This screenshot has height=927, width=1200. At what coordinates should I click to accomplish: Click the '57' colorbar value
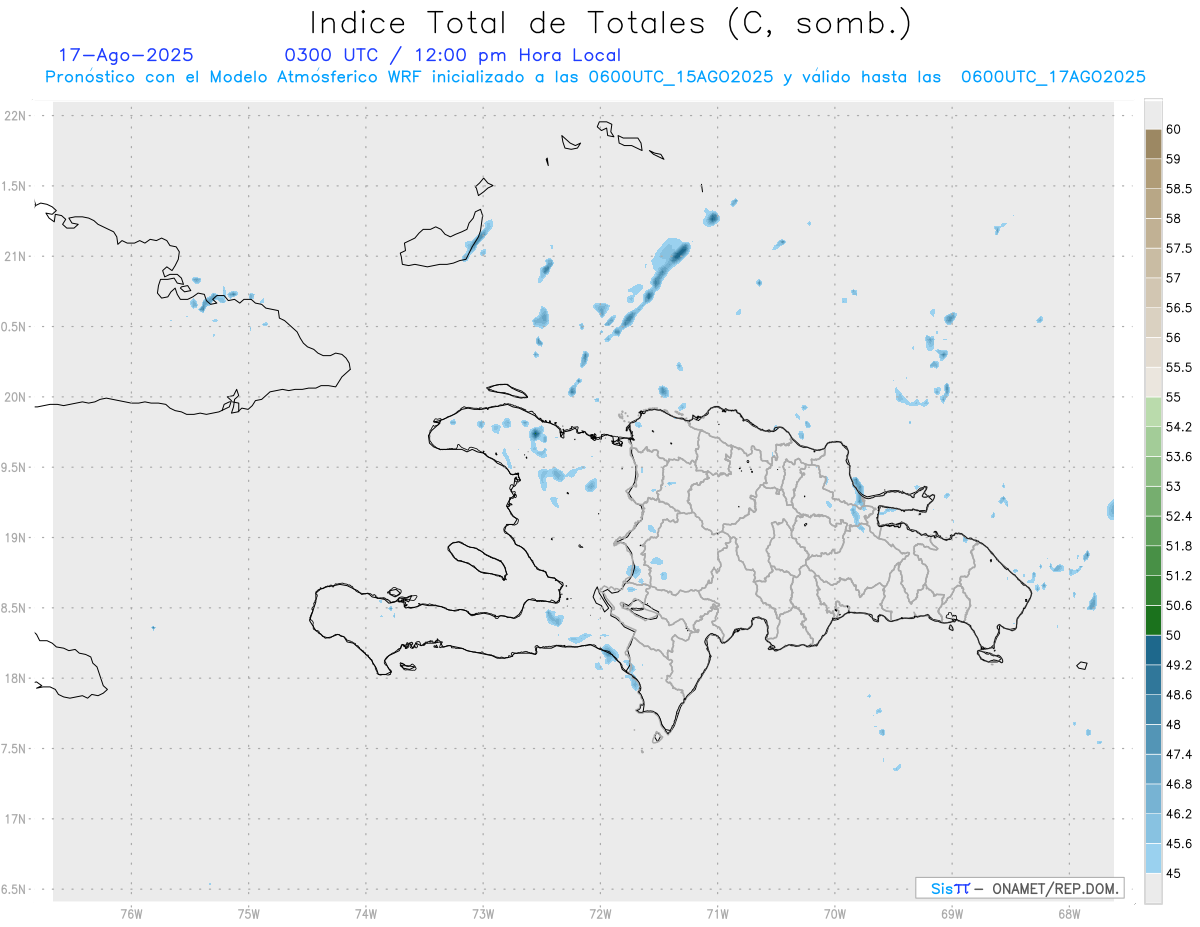1174,278
